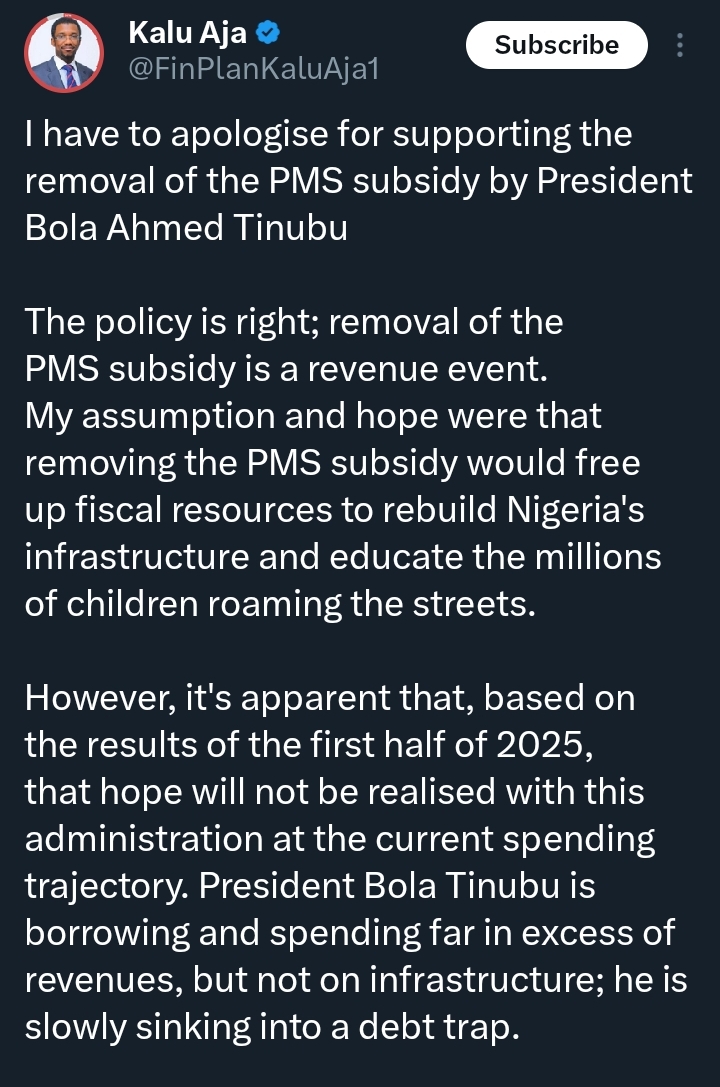
Task: Click the paragraph mentioning President Bola Tinubu
Action: click(x=360, y=885)
